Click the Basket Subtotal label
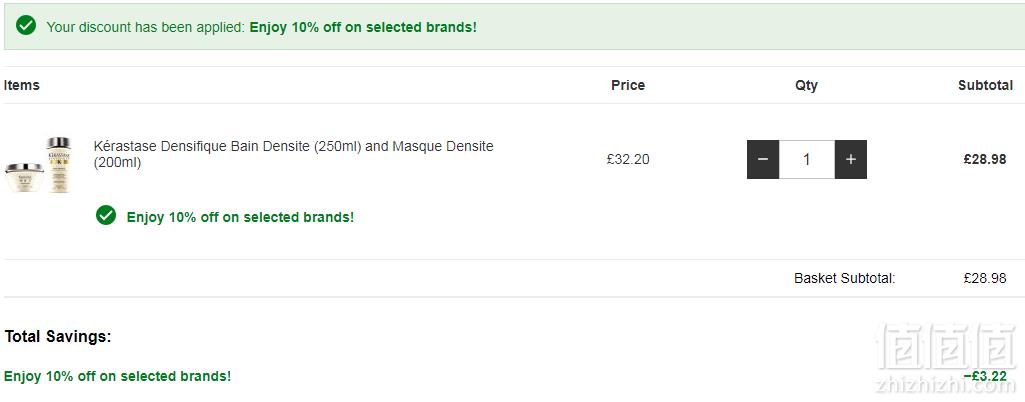This screenshot has width=1025, height=402. [845, 278]
